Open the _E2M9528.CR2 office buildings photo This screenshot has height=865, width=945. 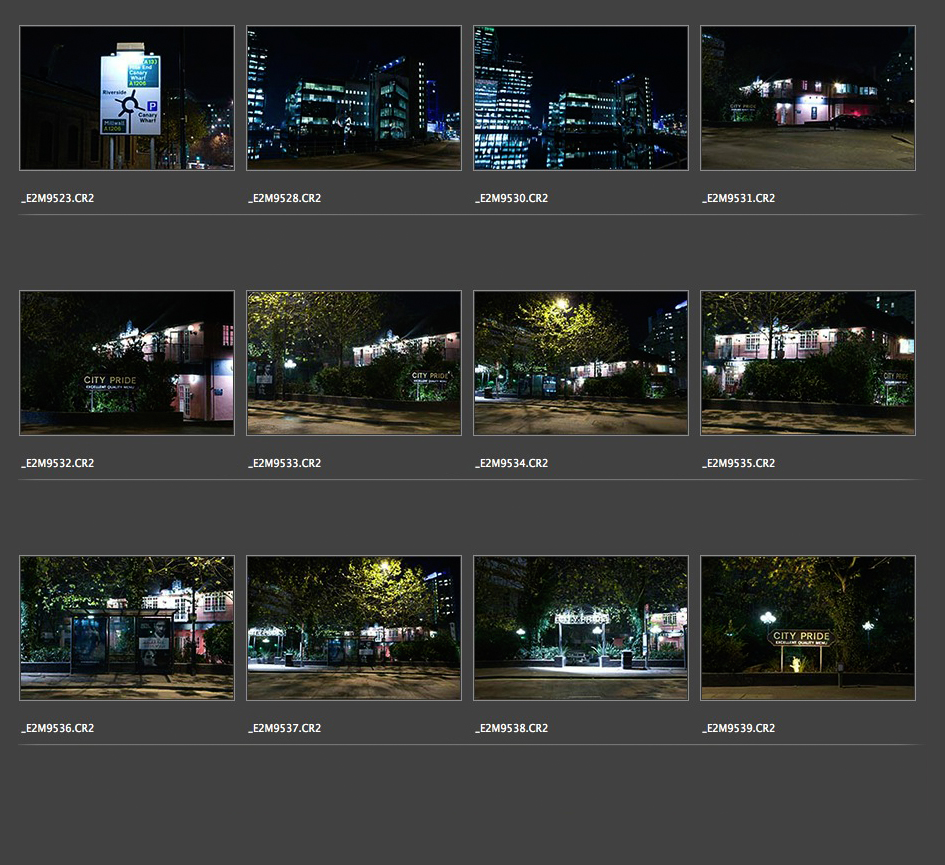click(354, 98)
